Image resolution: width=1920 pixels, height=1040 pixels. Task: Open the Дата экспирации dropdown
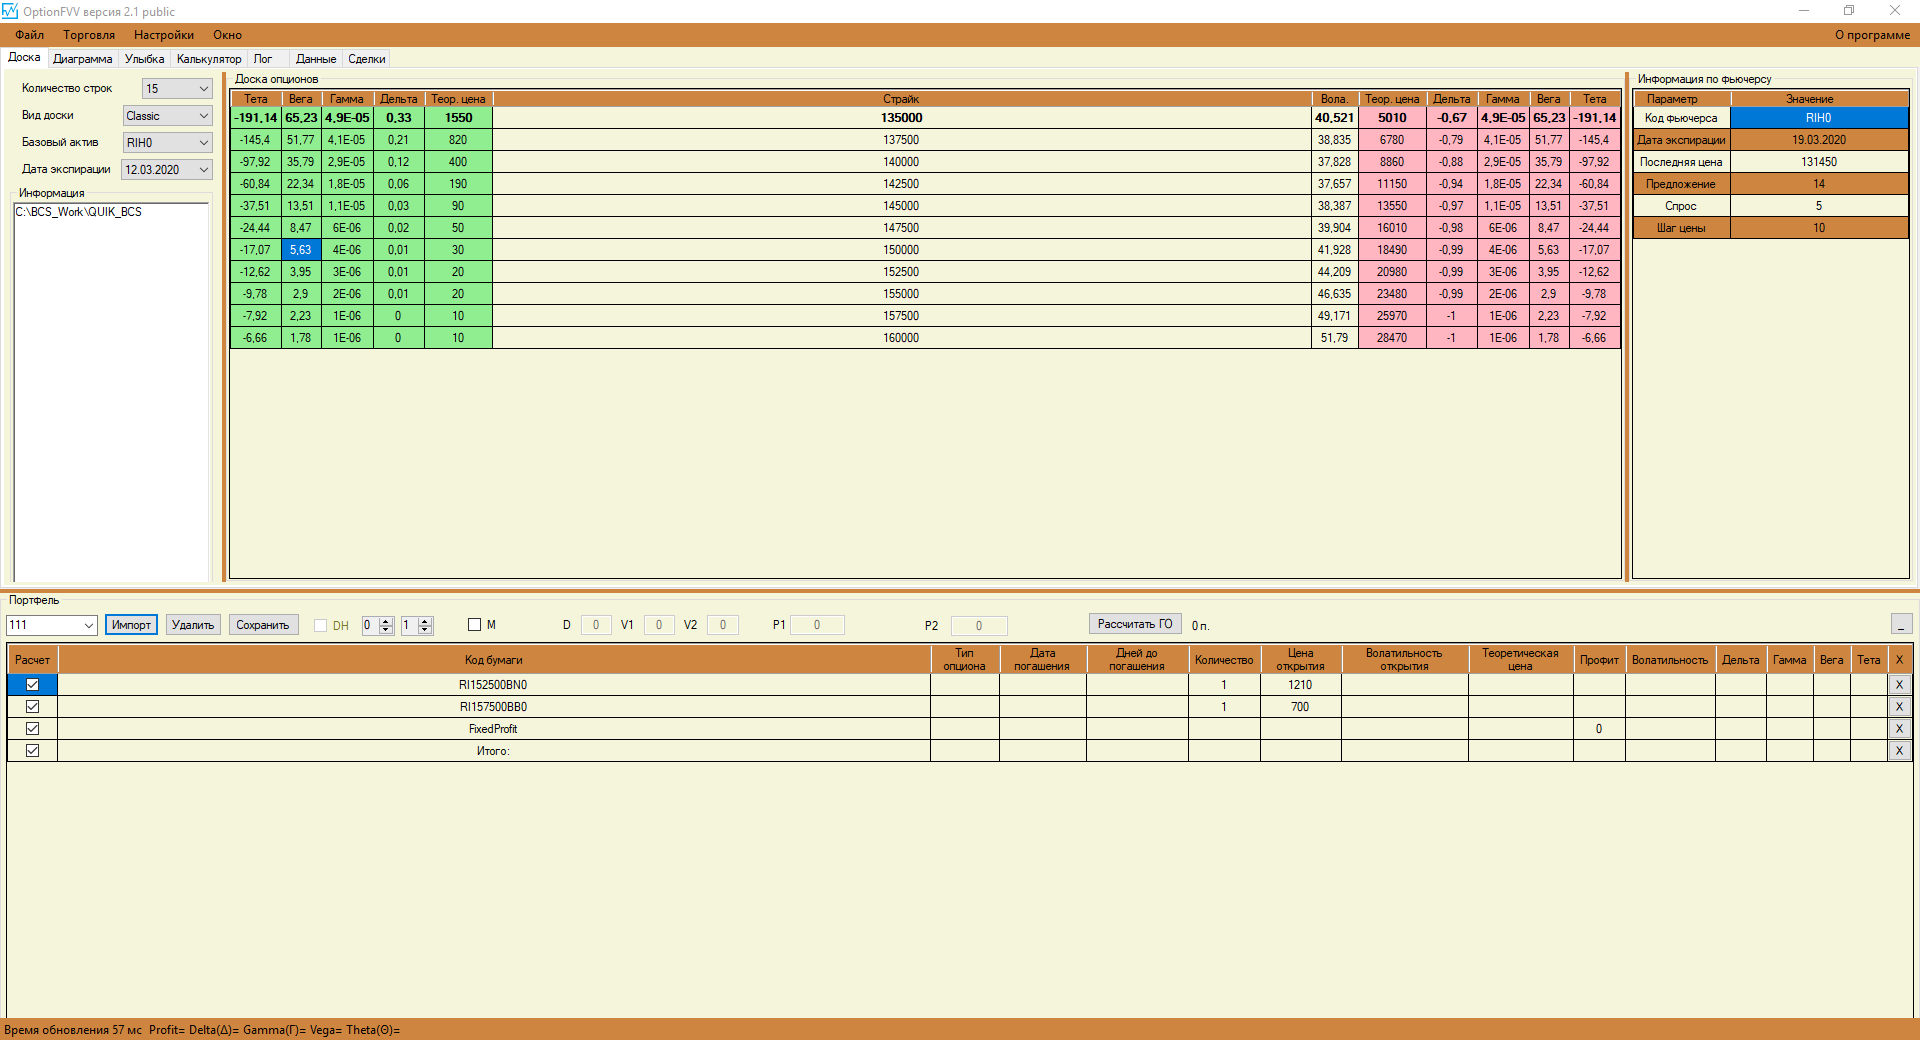pyautogui.click(x=167, y=170)
